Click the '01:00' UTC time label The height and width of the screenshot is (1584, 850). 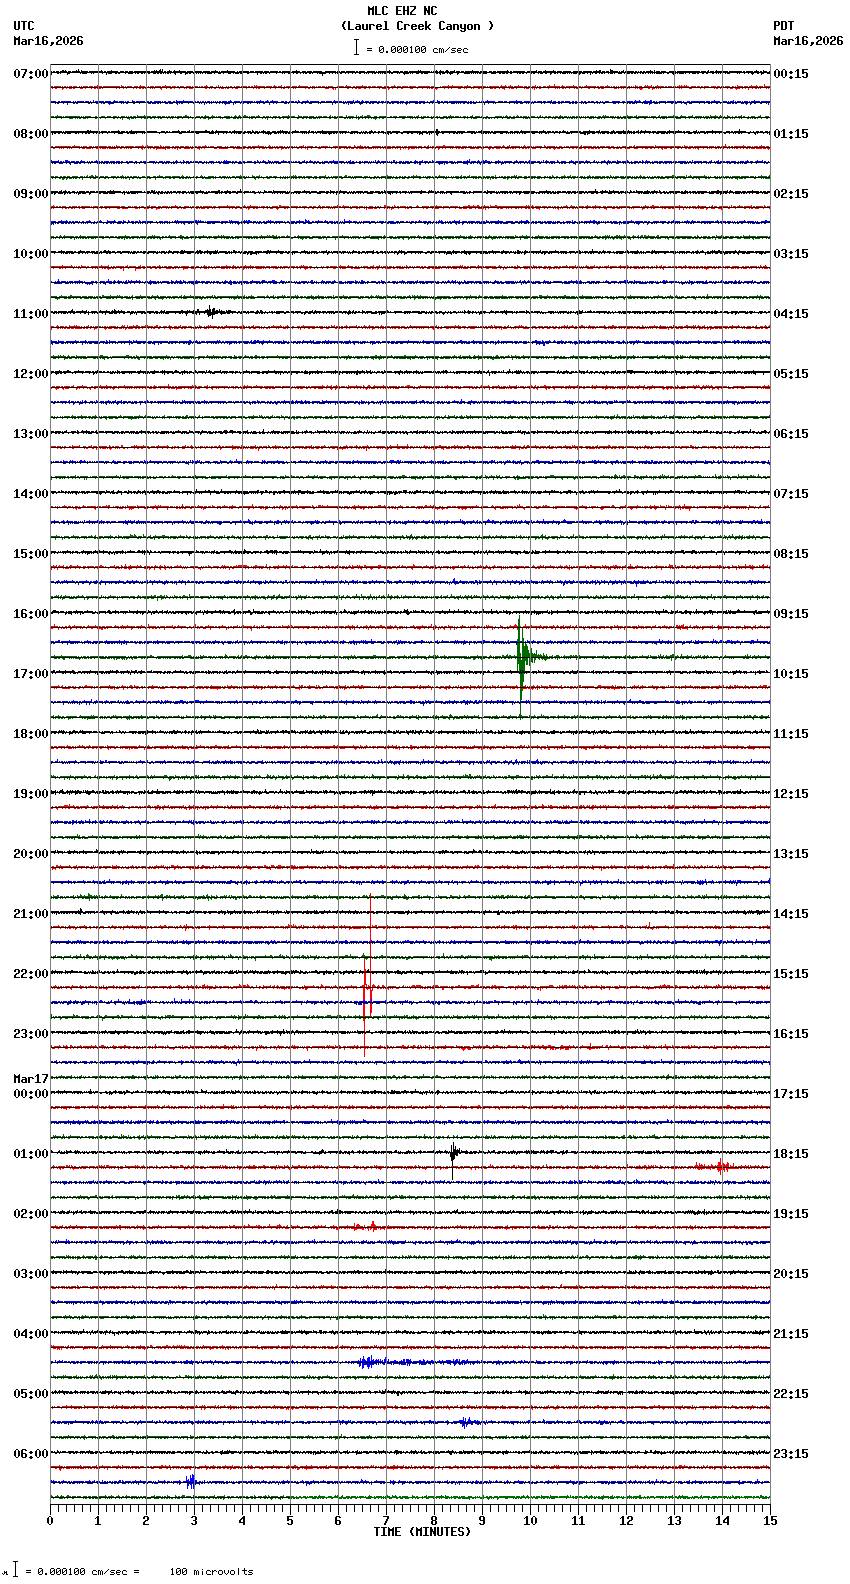(x=31, y=1154)
